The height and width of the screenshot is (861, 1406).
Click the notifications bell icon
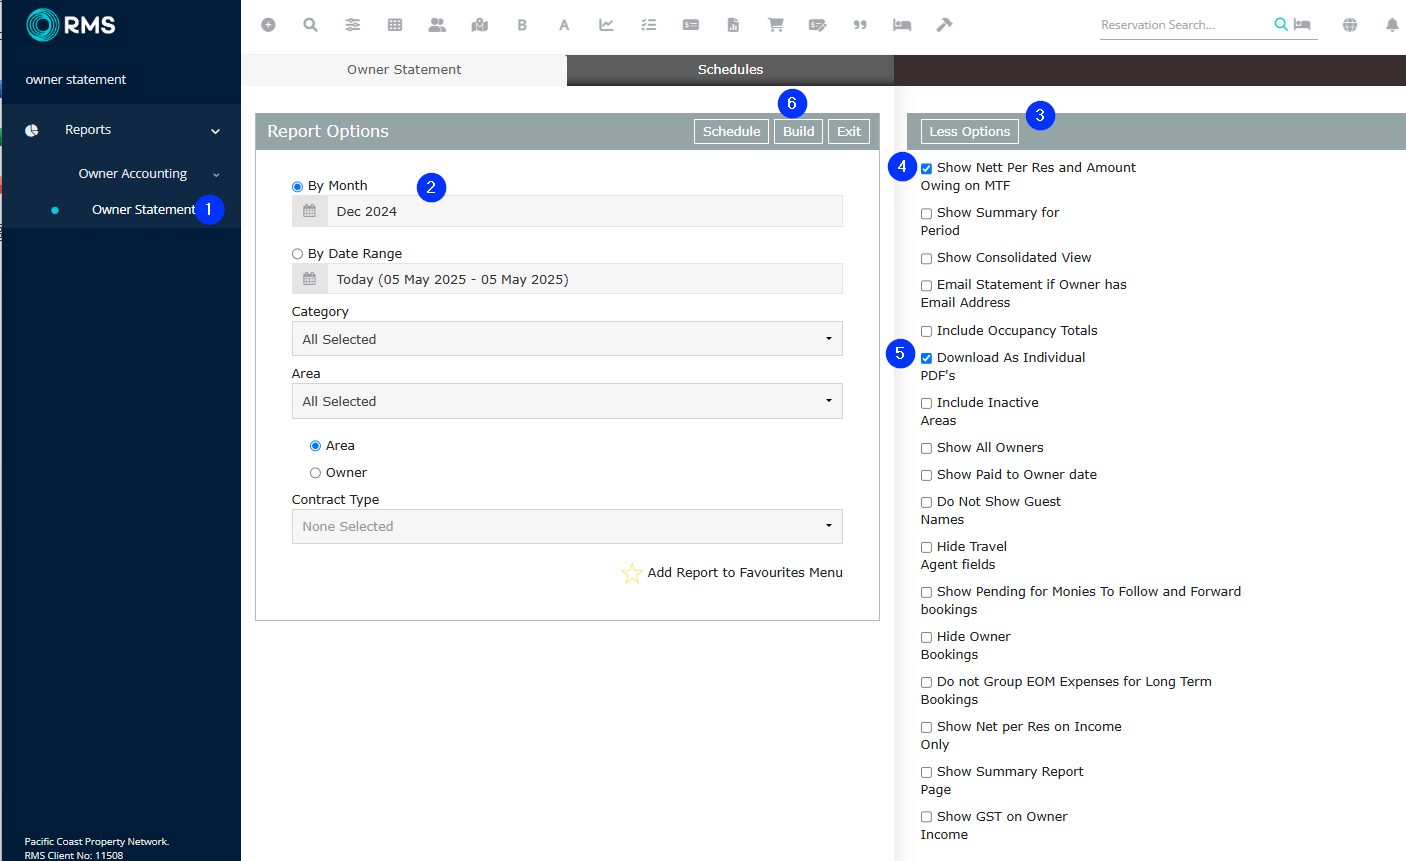(1392, 25)
